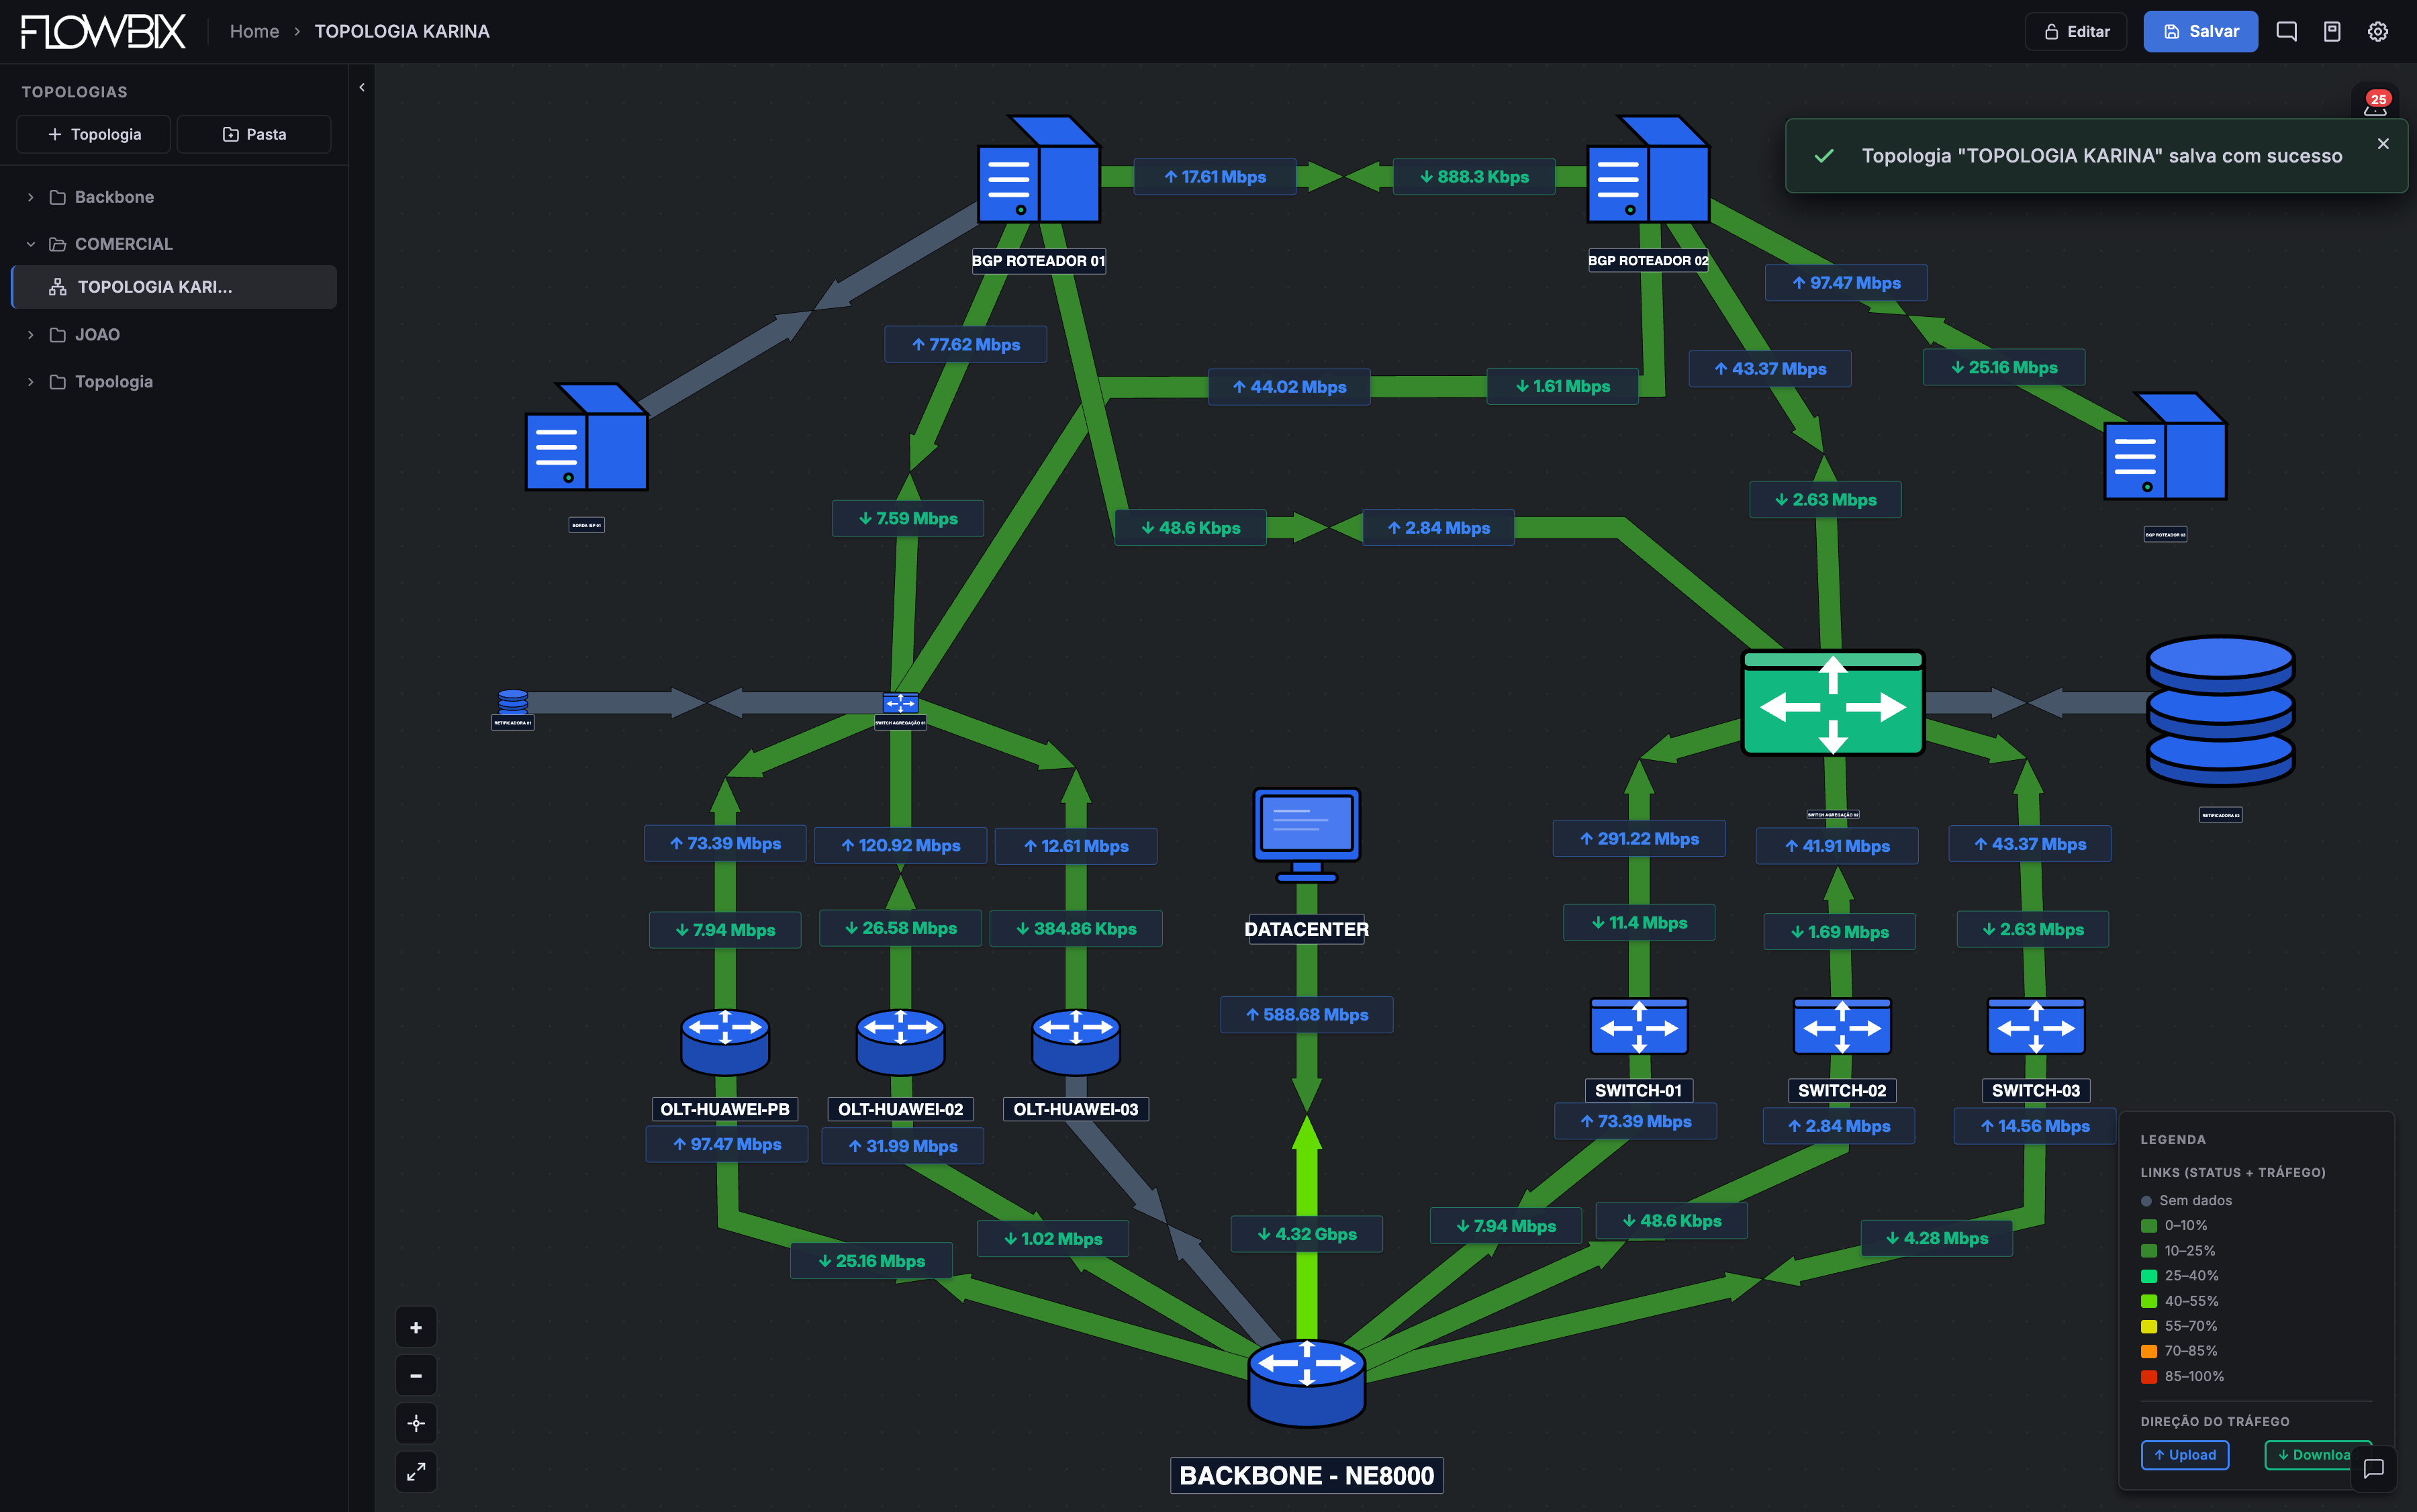
Task: Click the 120.92 Mbps upload label
Action: click(900, 846)
